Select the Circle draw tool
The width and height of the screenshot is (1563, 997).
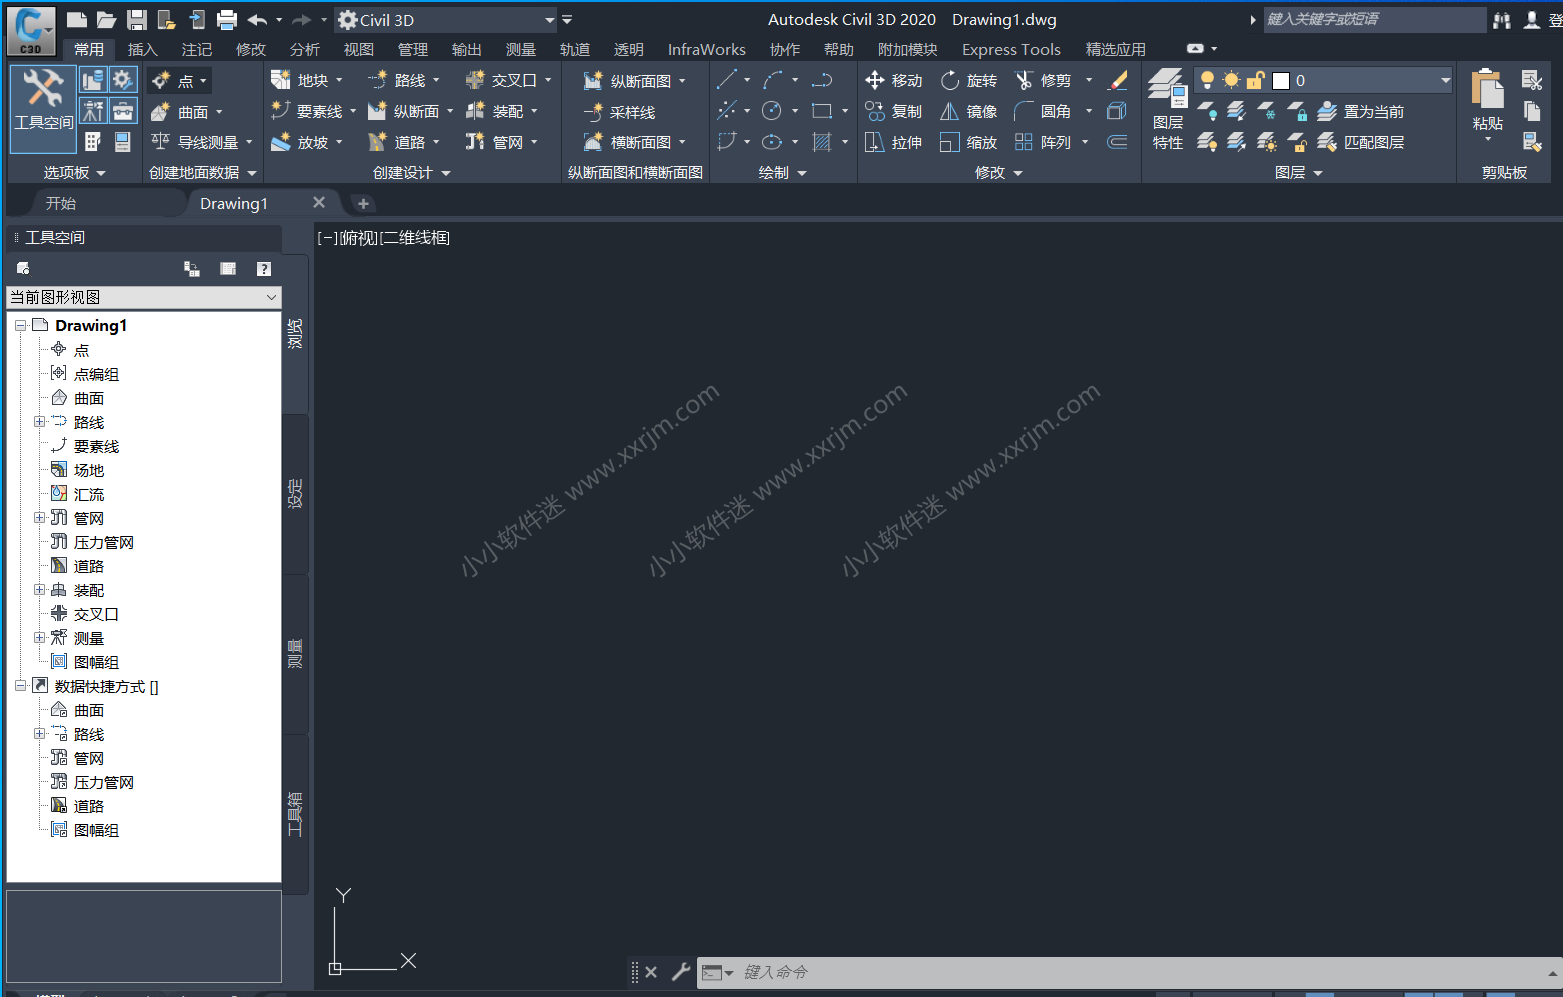pos(772,111)
